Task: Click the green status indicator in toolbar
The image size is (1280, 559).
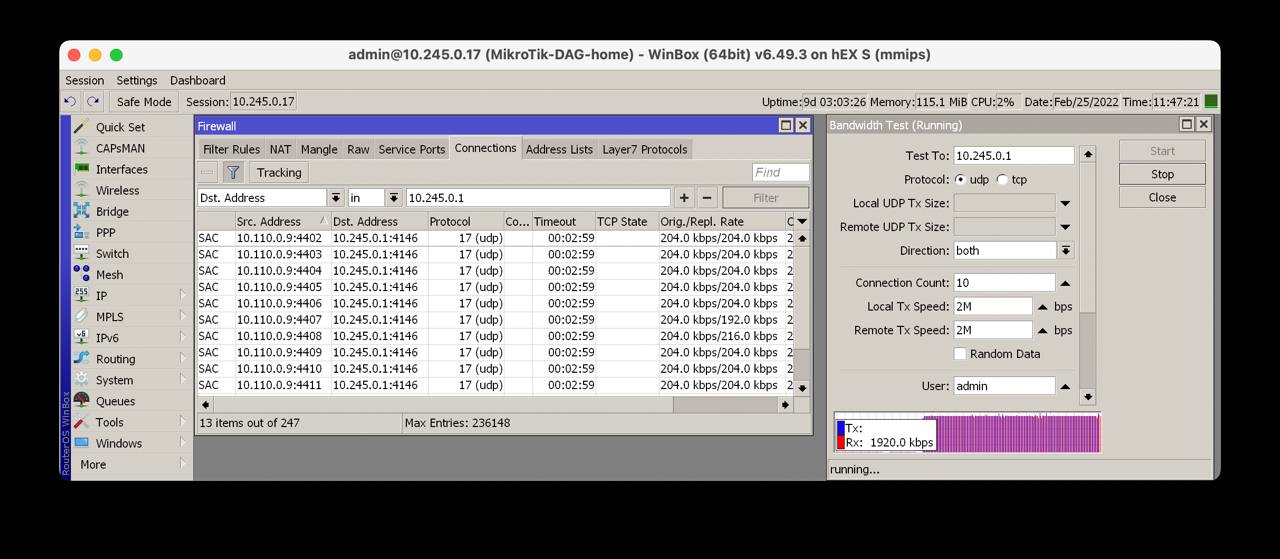Action: (x=1211, y=101)
